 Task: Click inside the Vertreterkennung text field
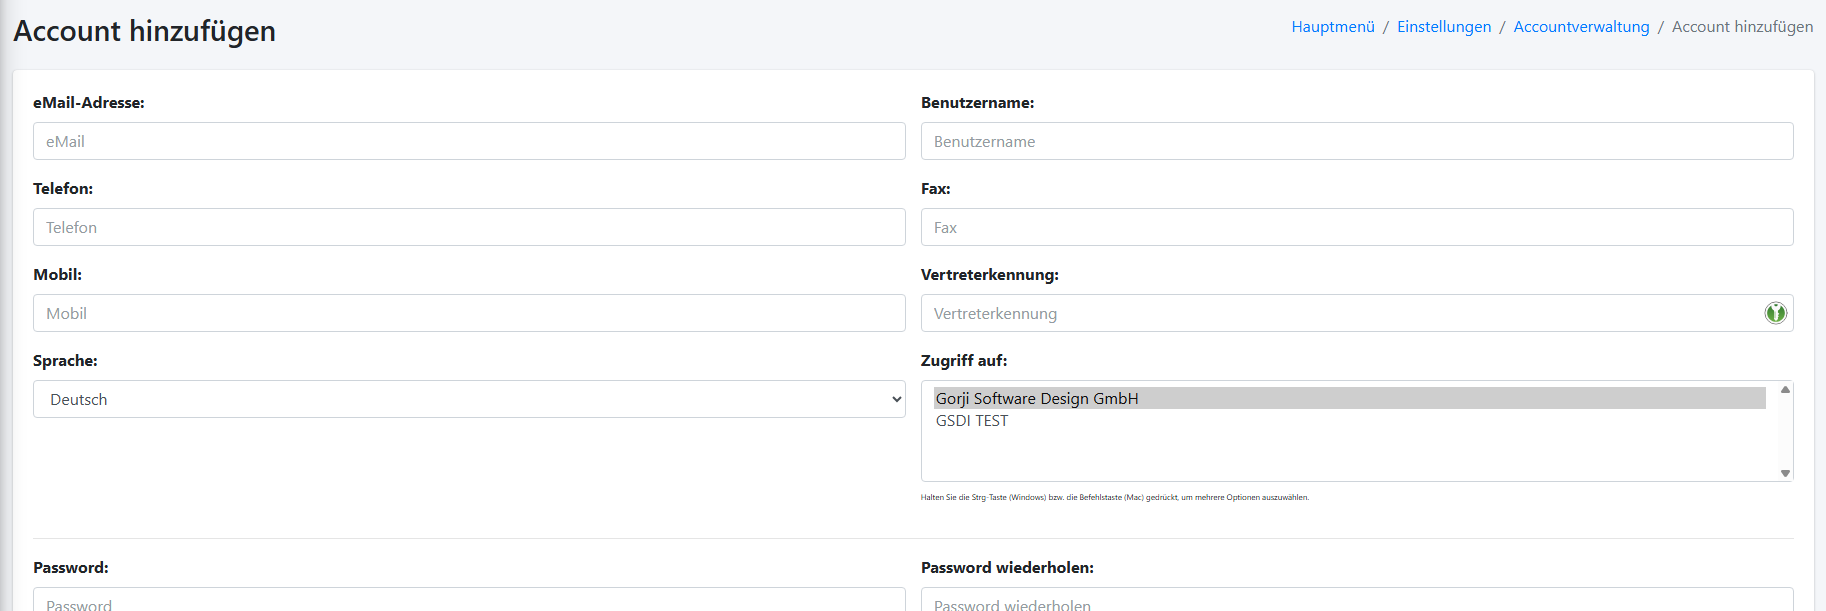[x=1340, y=313]
